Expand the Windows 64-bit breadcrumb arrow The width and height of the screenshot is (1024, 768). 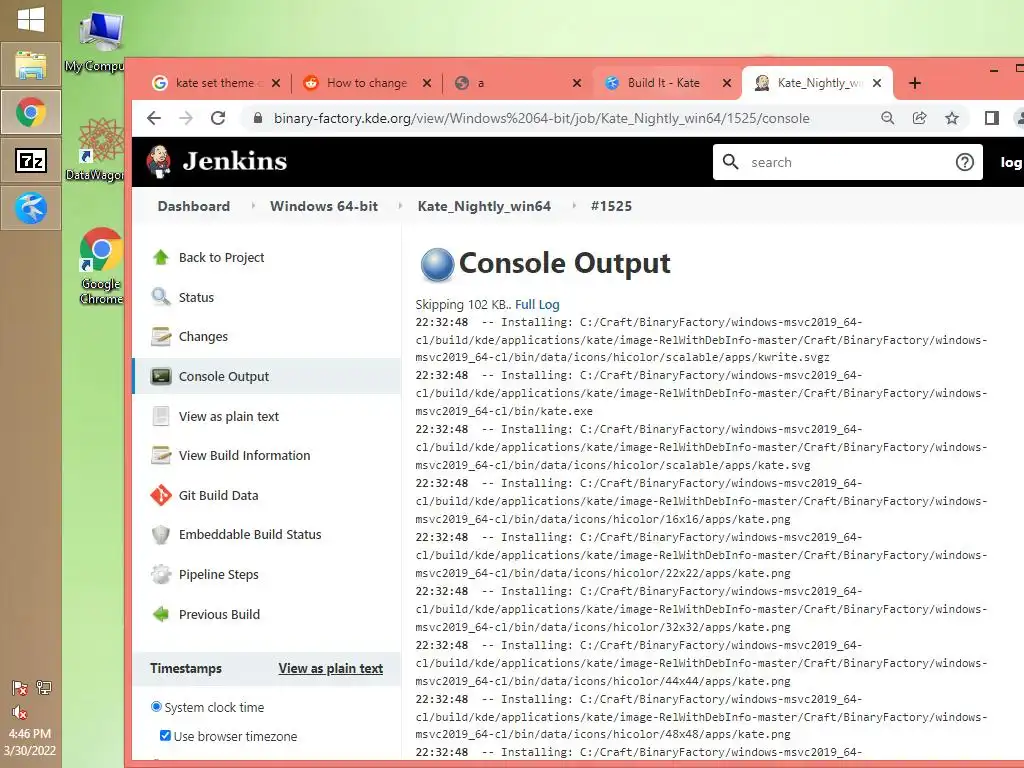tap(400, 206)
